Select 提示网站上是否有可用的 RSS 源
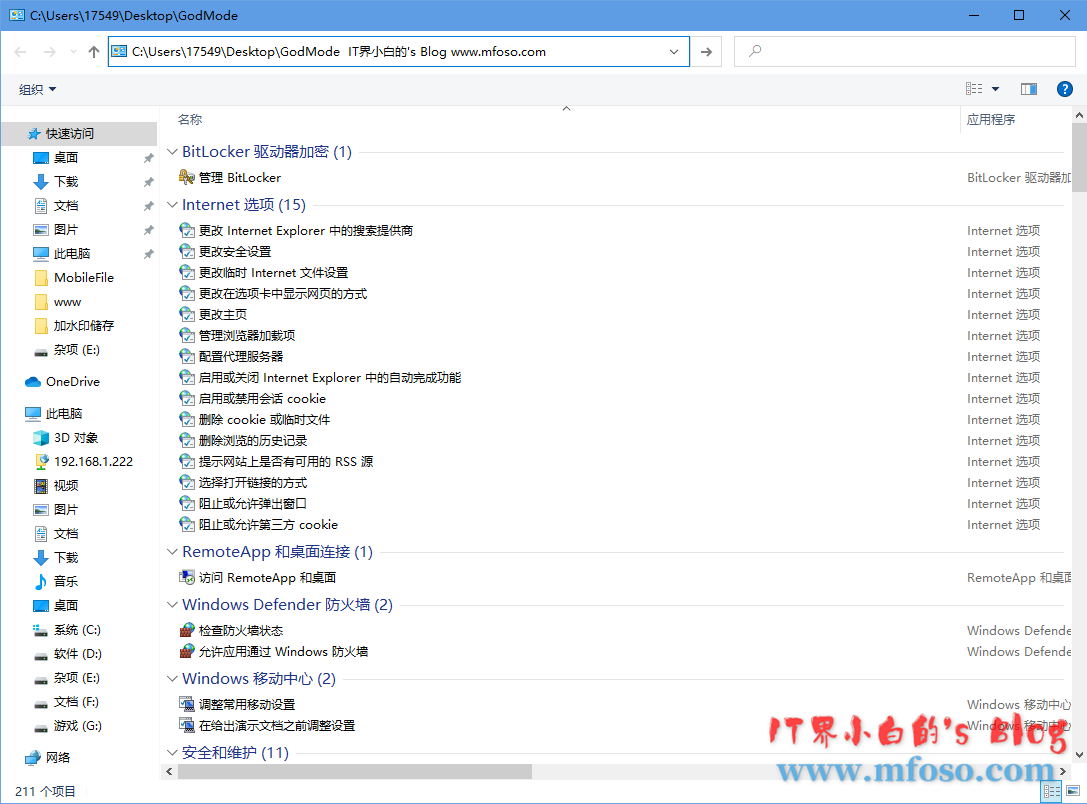This screenshot has width=1087, height=804. [286, 462]
